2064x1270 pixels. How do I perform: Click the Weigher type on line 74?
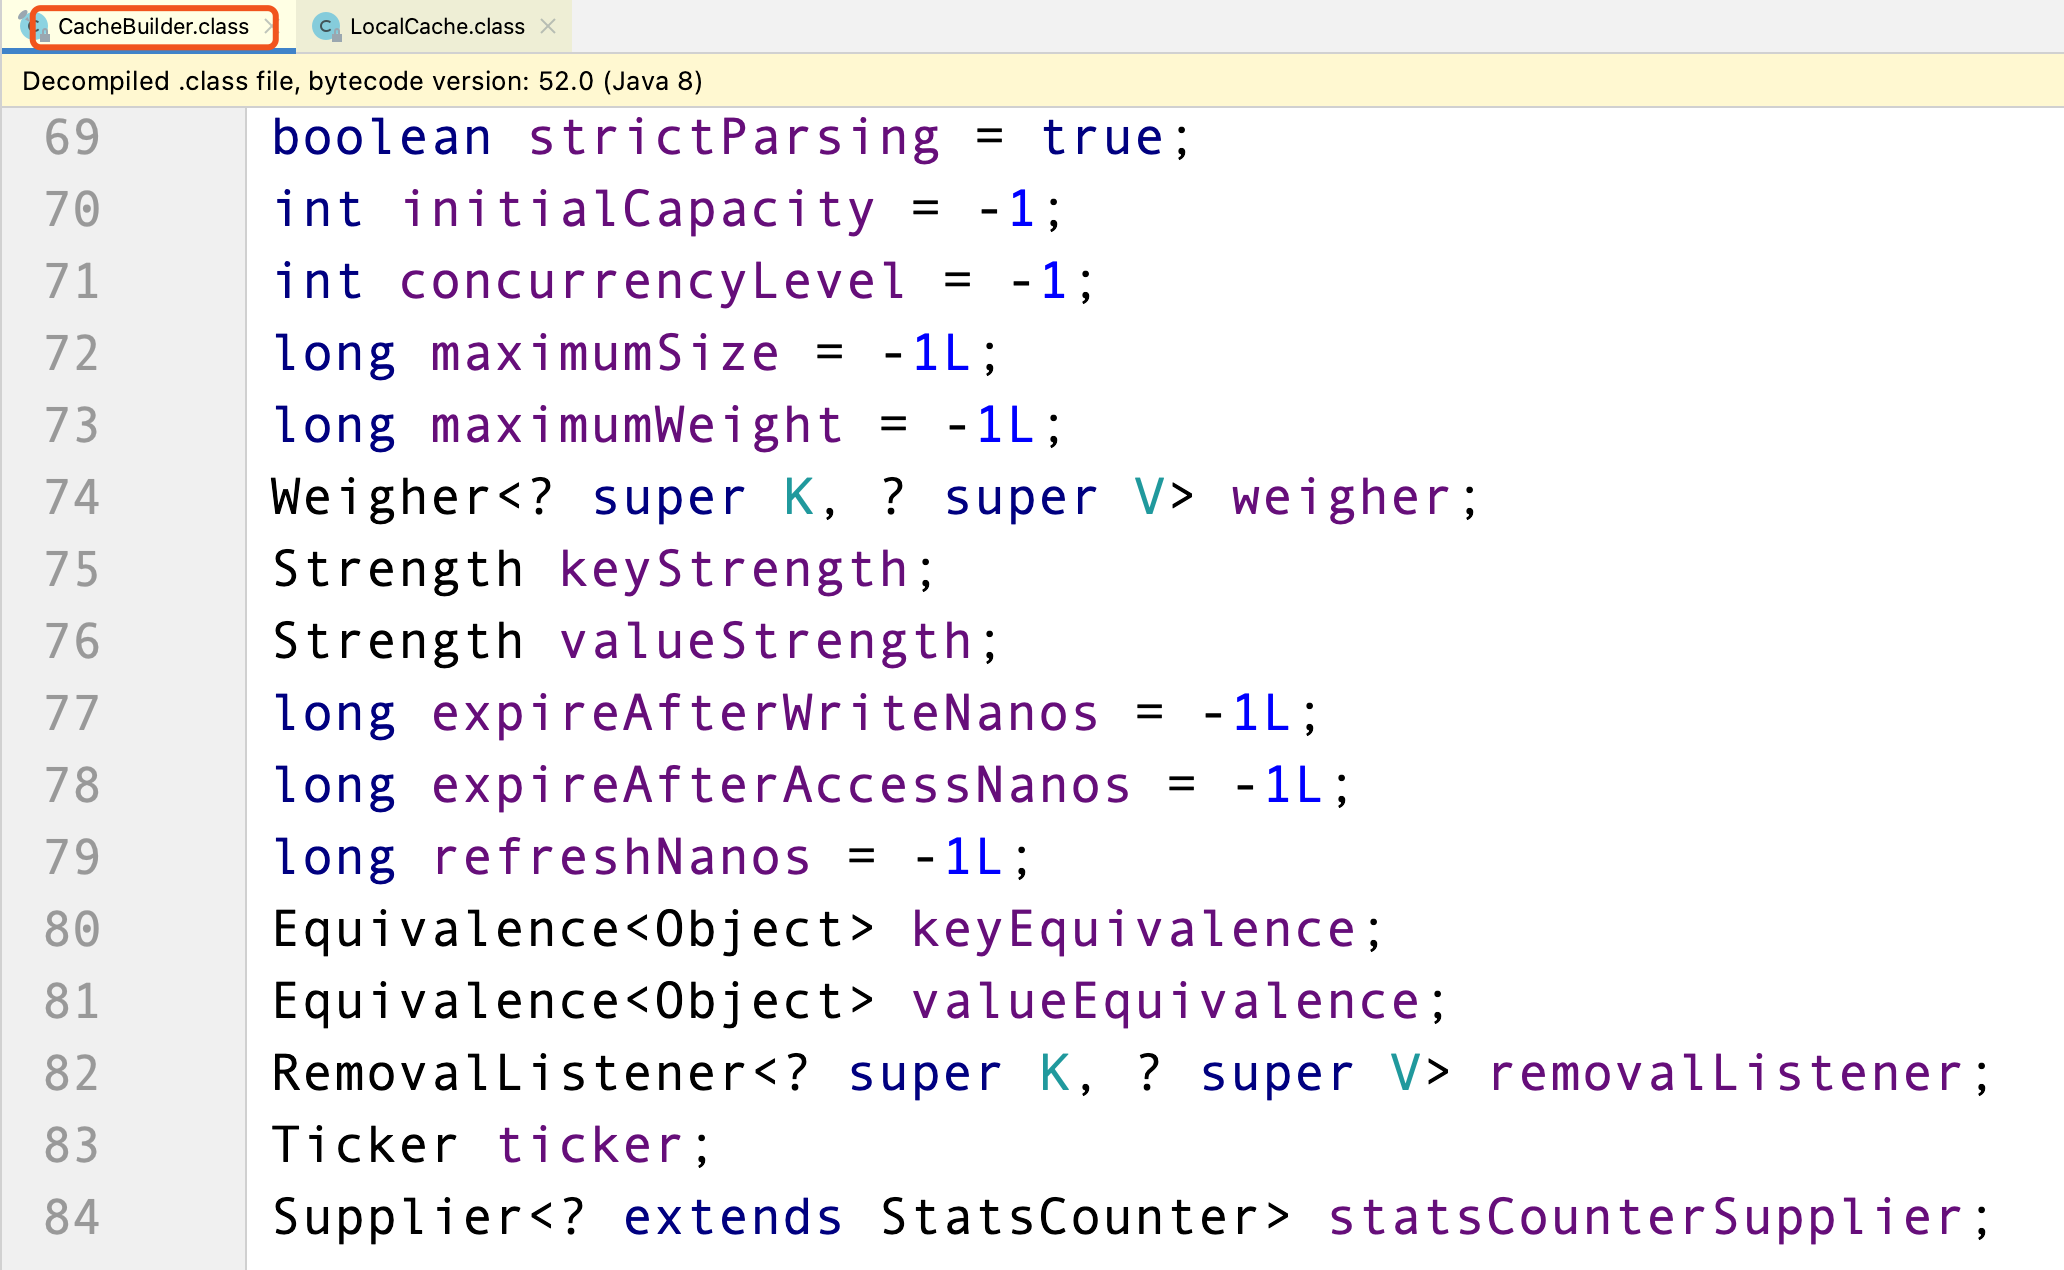coord(381,498)
